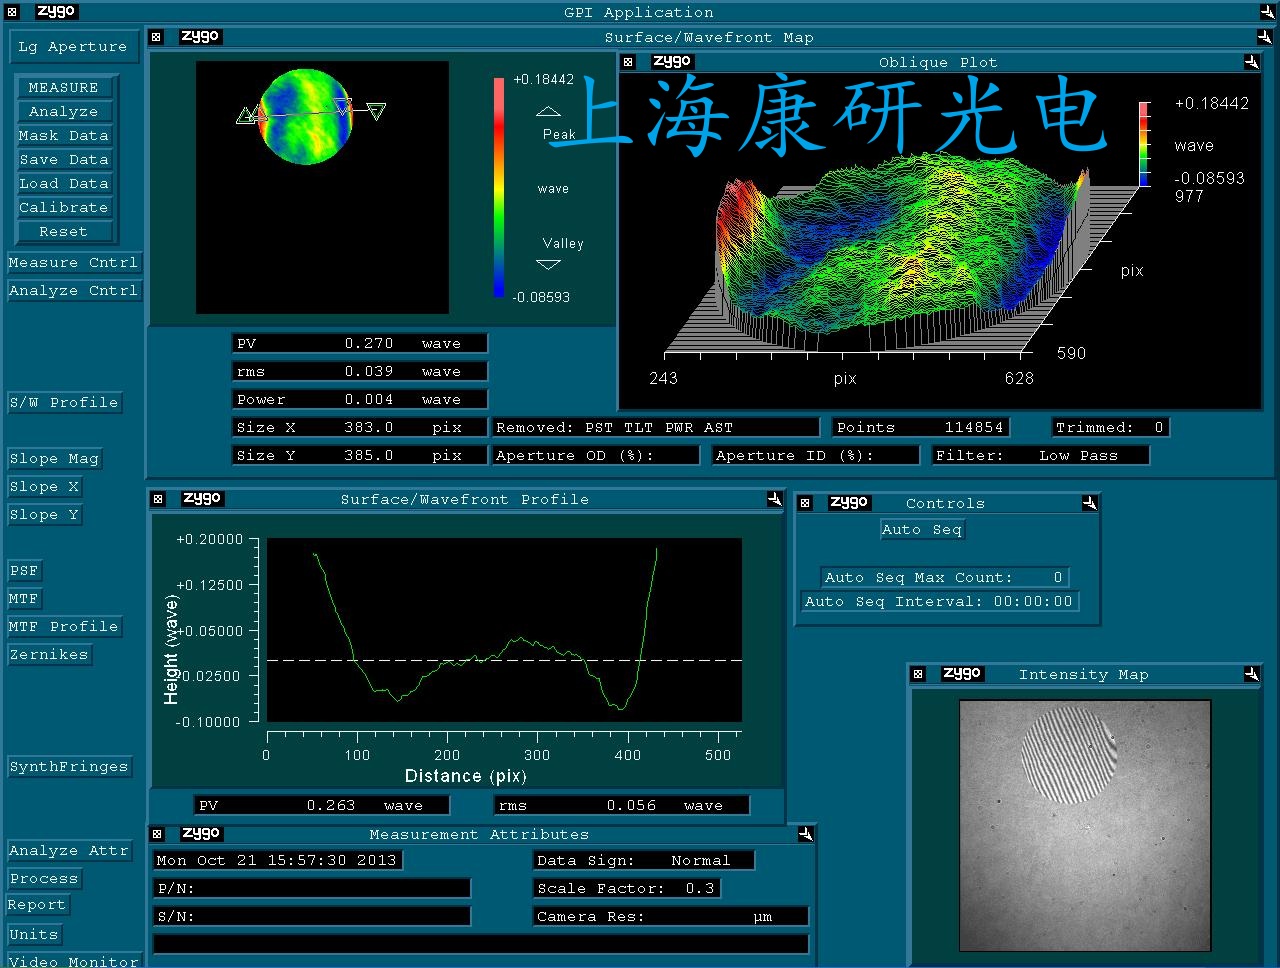Click the Data Sign: Normal field
Viewport: 1280px width, 968px height.
click(644, 860)
